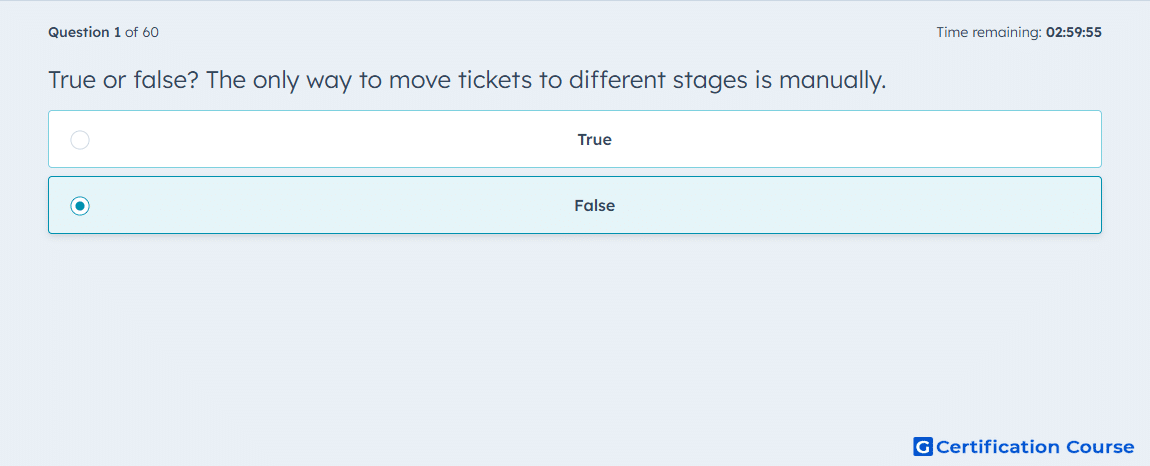The height and width of the screenshot is (466, 1150).
Task: Click the bold False label text
Action: coord(595,206)
